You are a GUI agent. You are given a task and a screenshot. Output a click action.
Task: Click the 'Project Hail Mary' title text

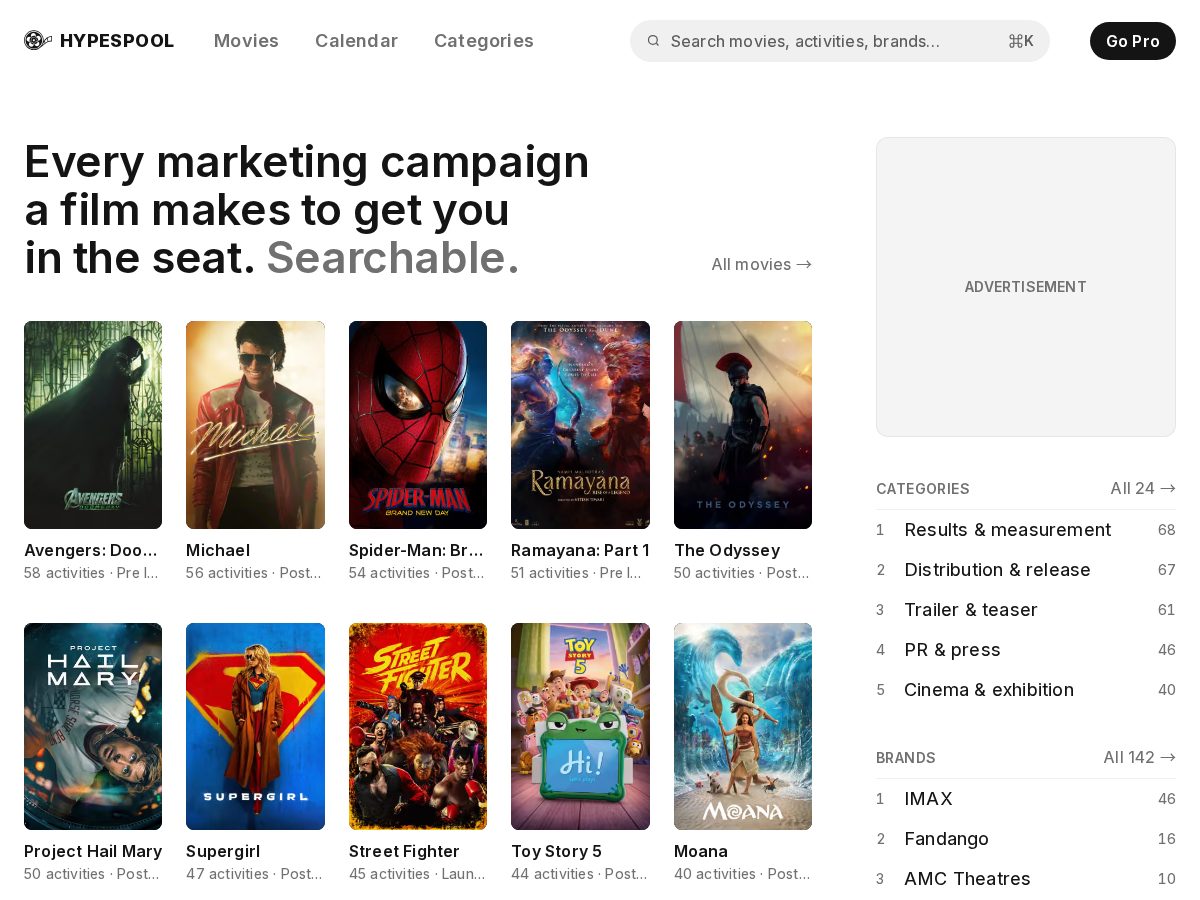tap(93, 851)
